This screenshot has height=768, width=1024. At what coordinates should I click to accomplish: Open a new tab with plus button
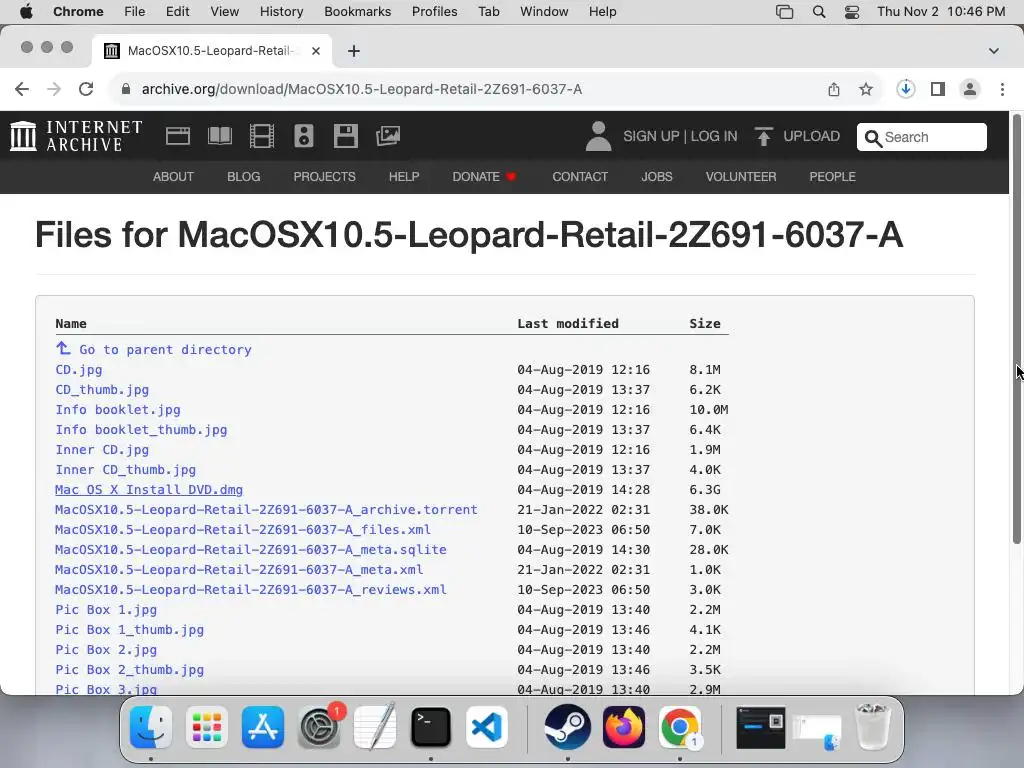click(x=354, y=51)
